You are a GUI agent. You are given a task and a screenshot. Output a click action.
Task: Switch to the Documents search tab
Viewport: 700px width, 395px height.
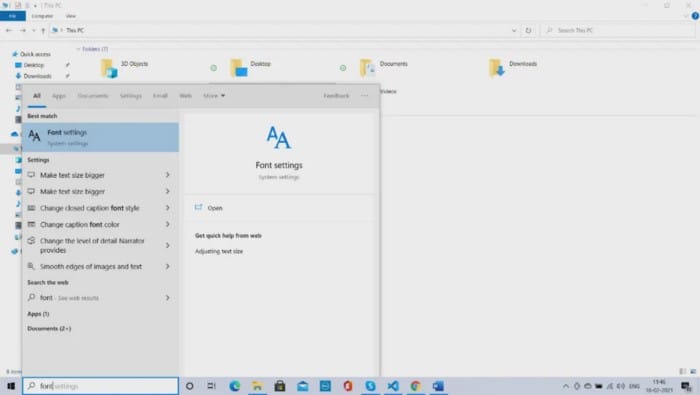point(93,96)
